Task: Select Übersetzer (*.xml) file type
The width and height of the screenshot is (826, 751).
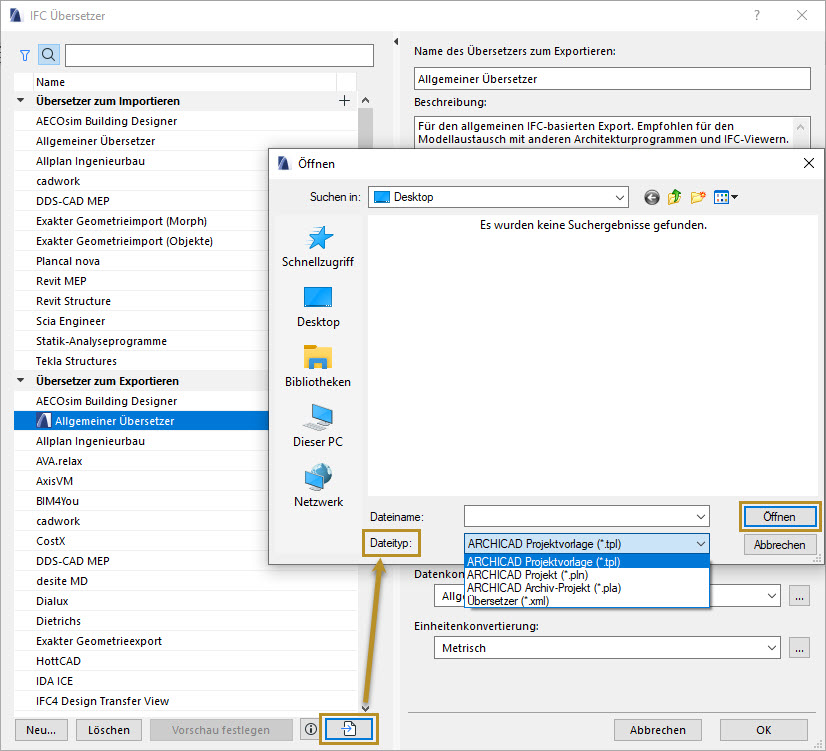Action: click(x=586, y=601)
